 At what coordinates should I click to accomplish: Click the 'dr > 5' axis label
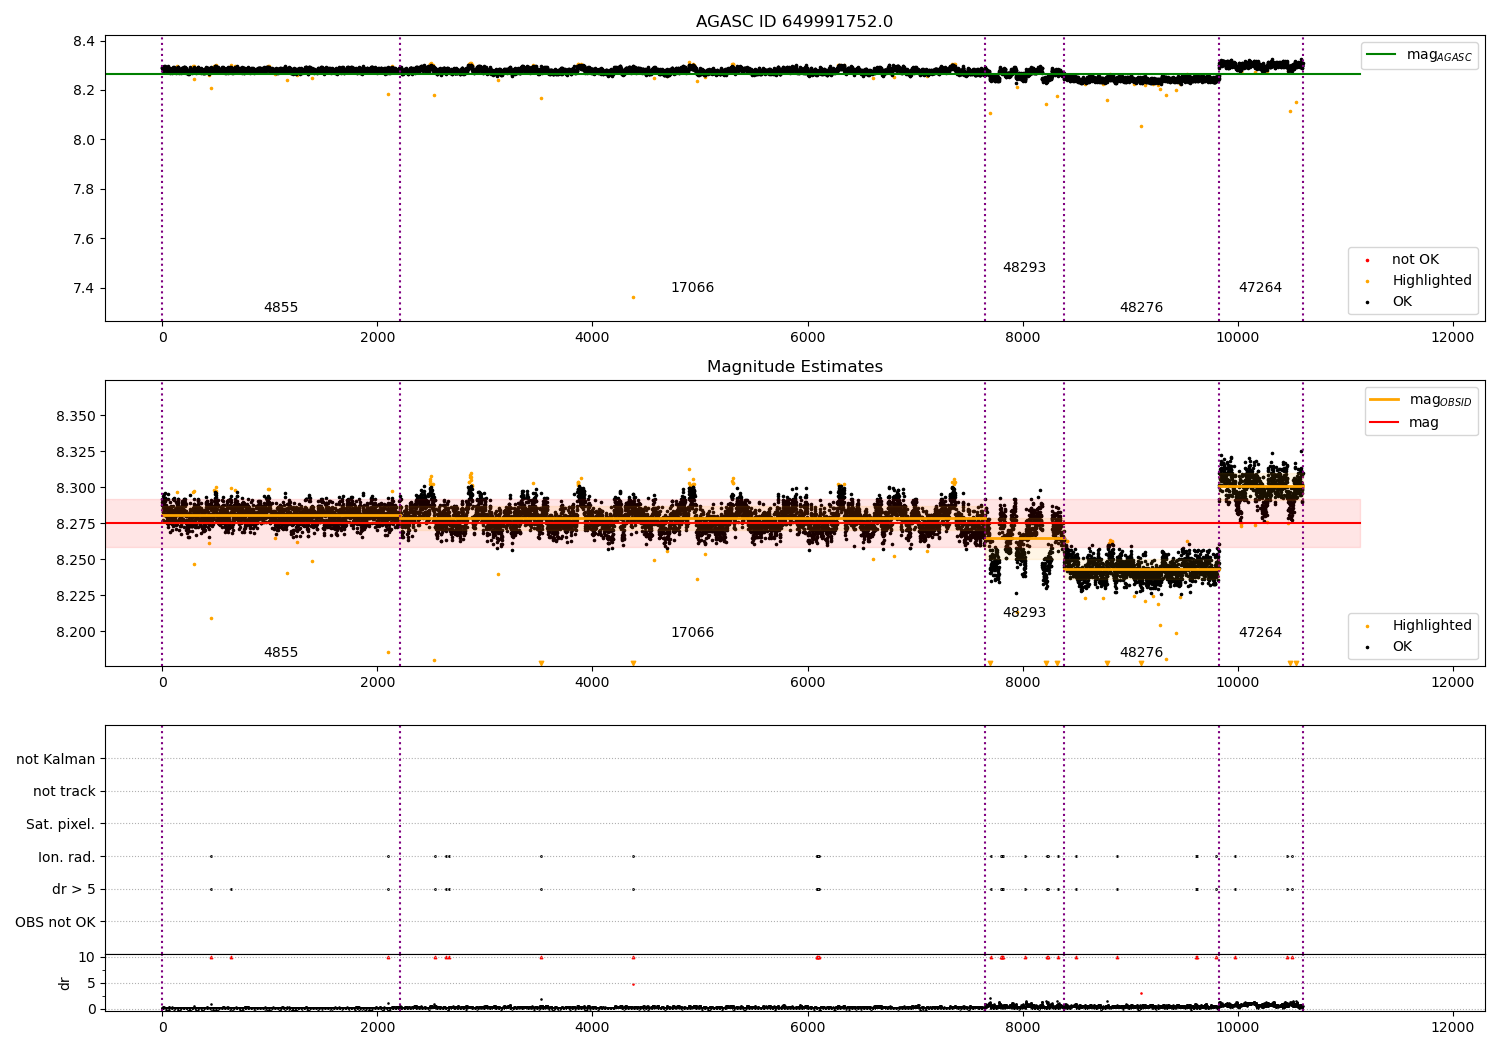point(74,889)
